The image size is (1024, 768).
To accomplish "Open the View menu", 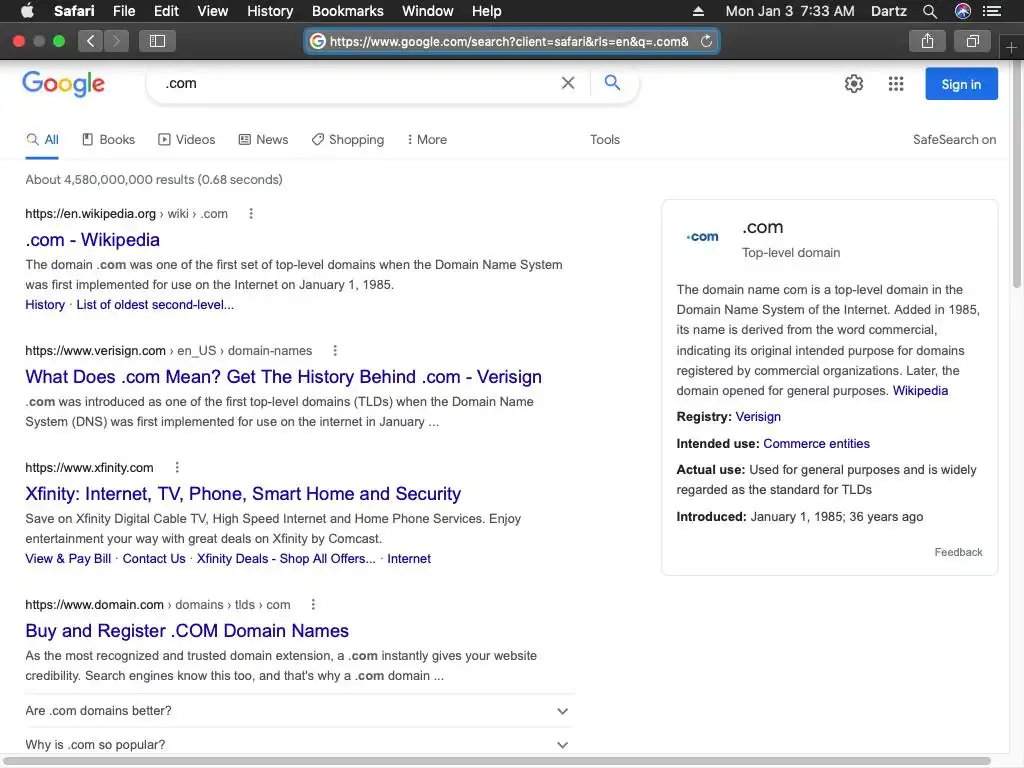I will (x=213, y=11).
